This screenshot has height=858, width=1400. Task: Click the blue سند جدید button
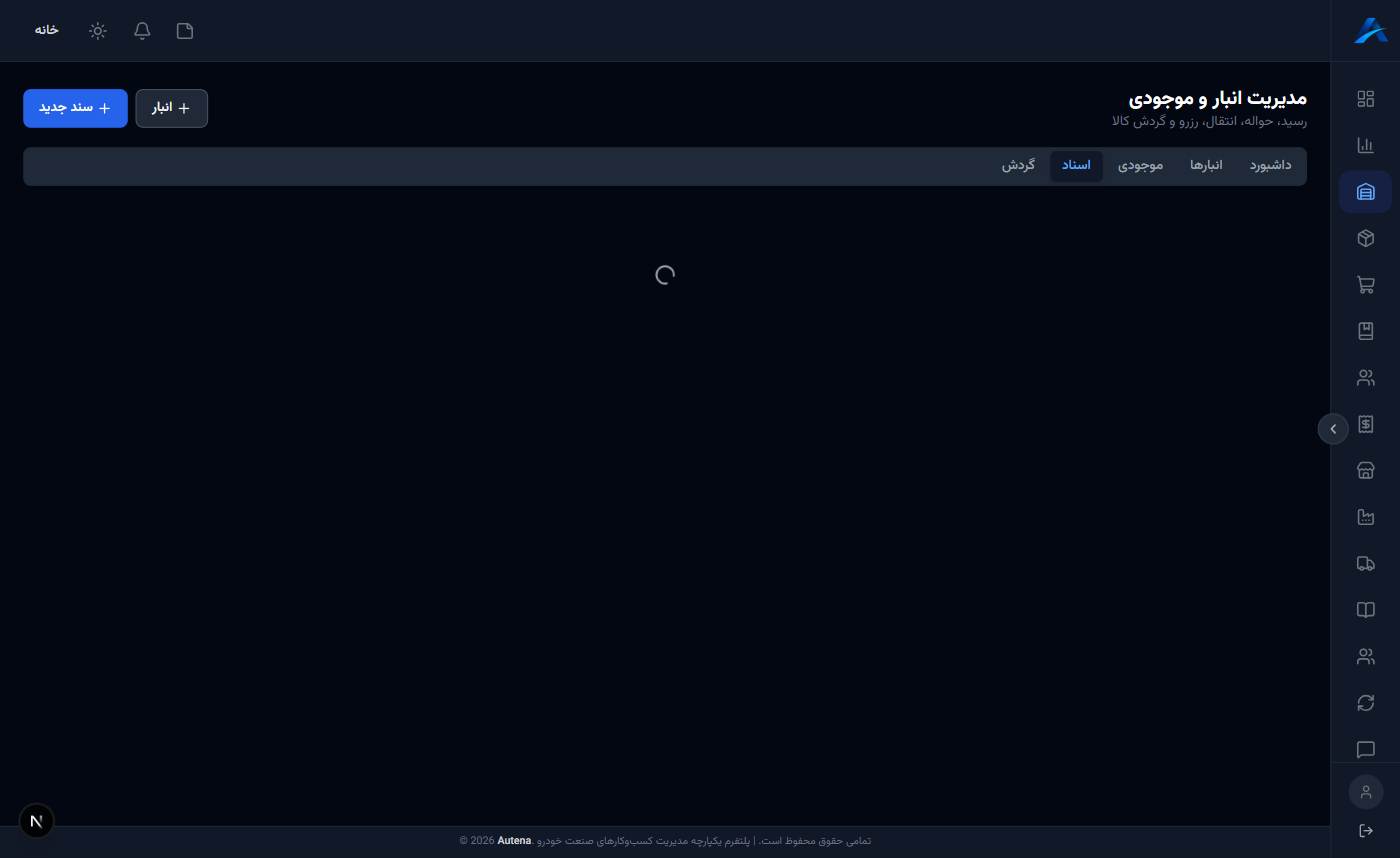pos(75,108)
